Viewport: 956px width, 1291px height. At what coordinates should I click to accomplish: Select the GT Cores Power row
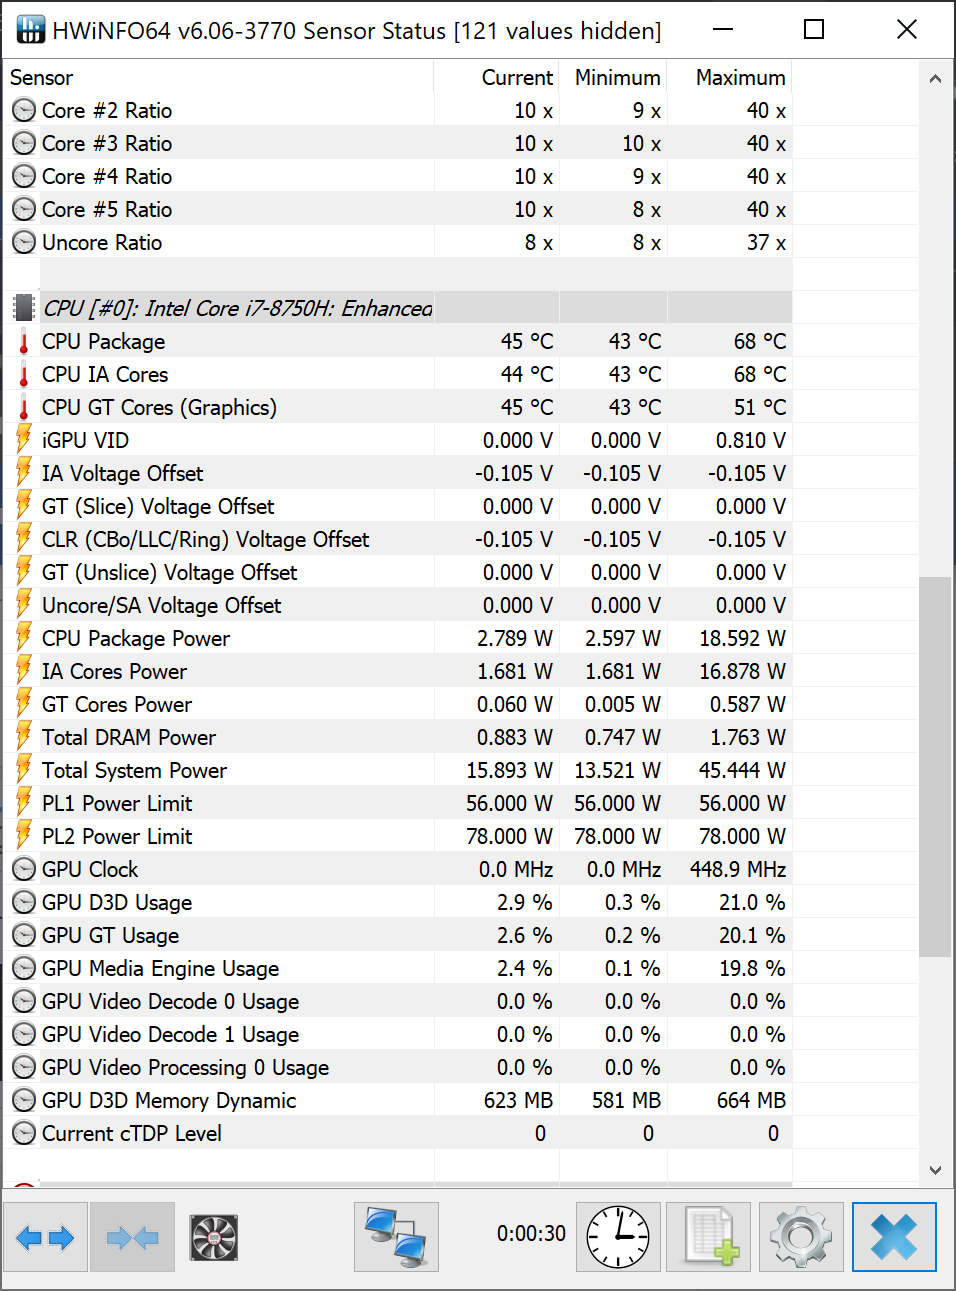click(398, 704)
